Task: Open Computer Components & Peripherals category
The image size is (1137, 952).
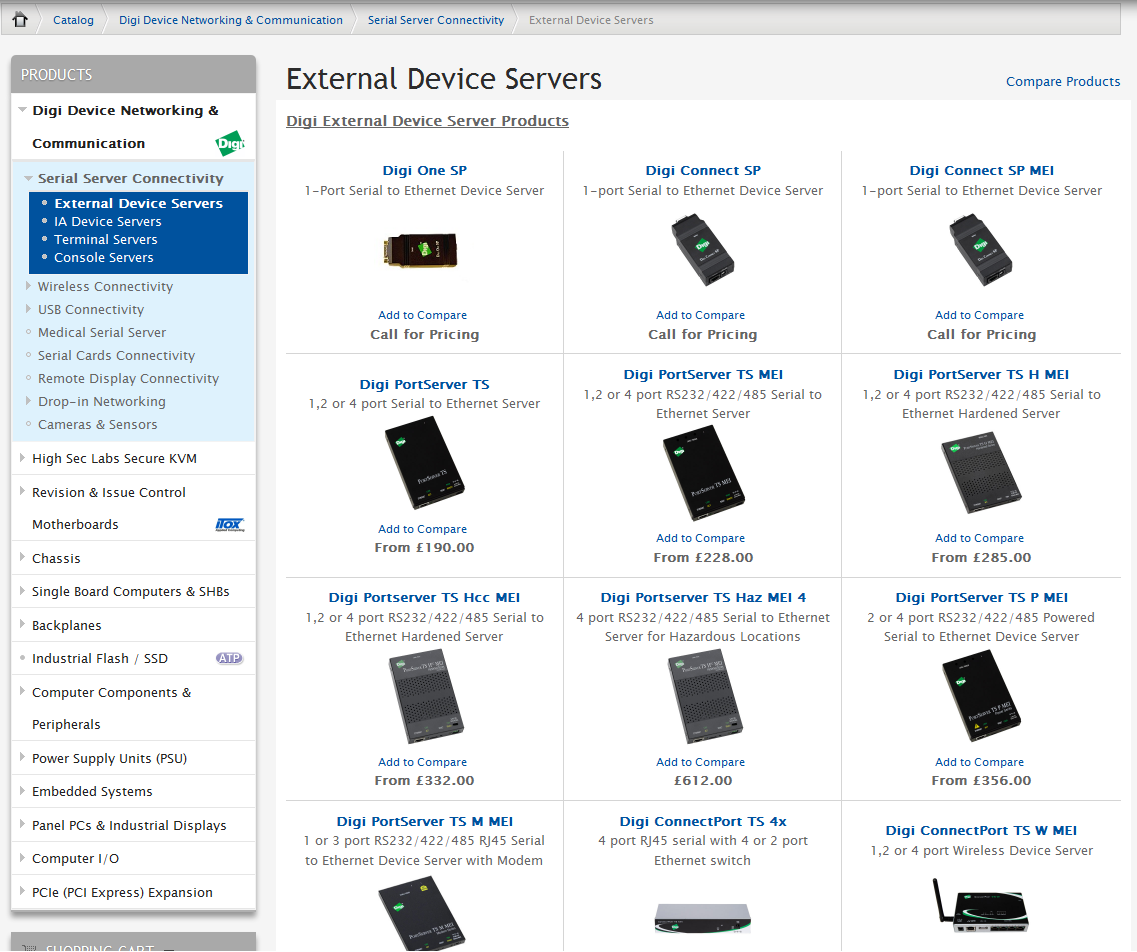Action: pos(112,708)
